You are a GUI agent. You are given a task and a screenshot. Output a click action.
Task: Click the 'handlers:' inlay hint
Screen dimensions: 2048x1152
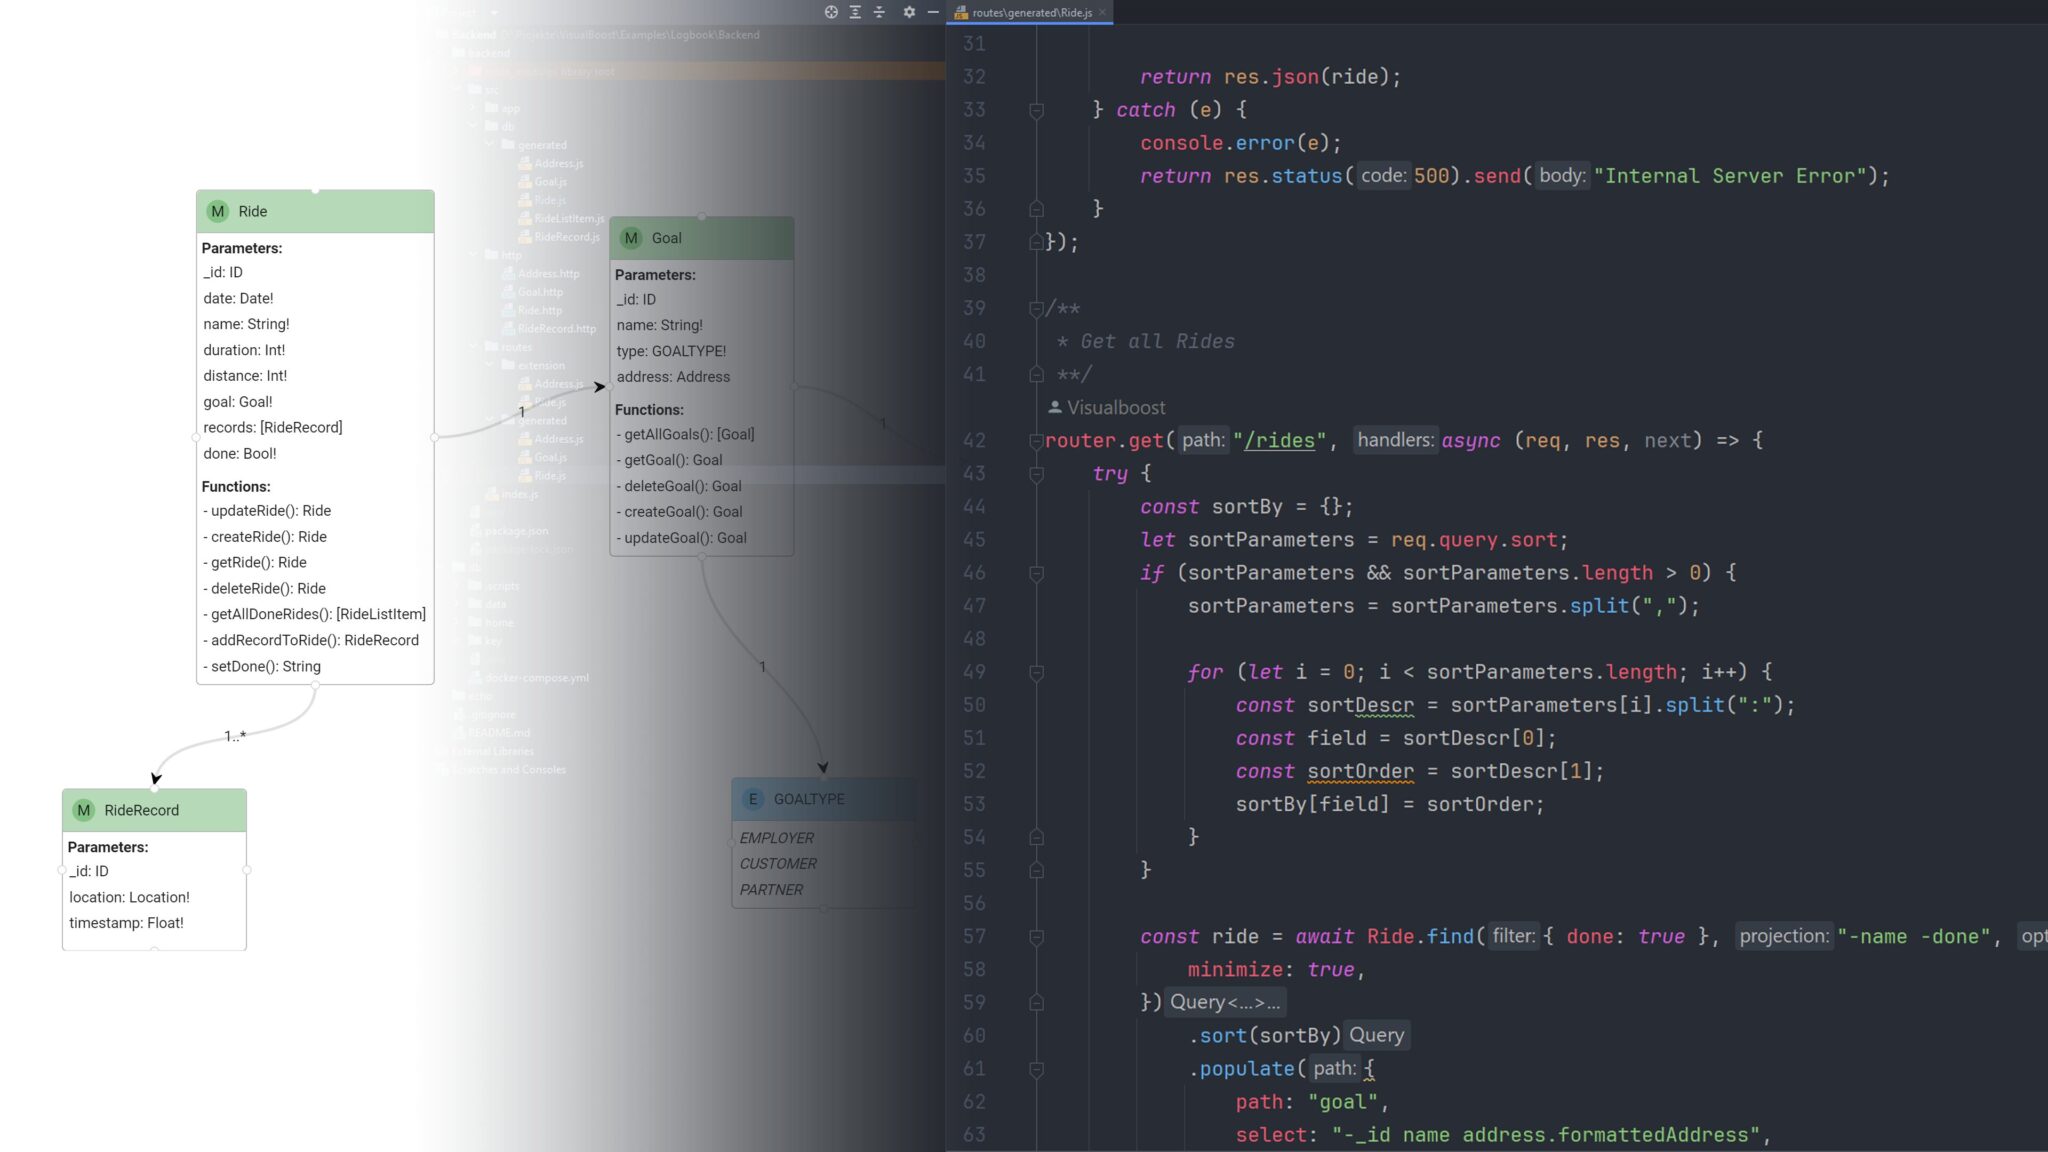(1396, 440)
